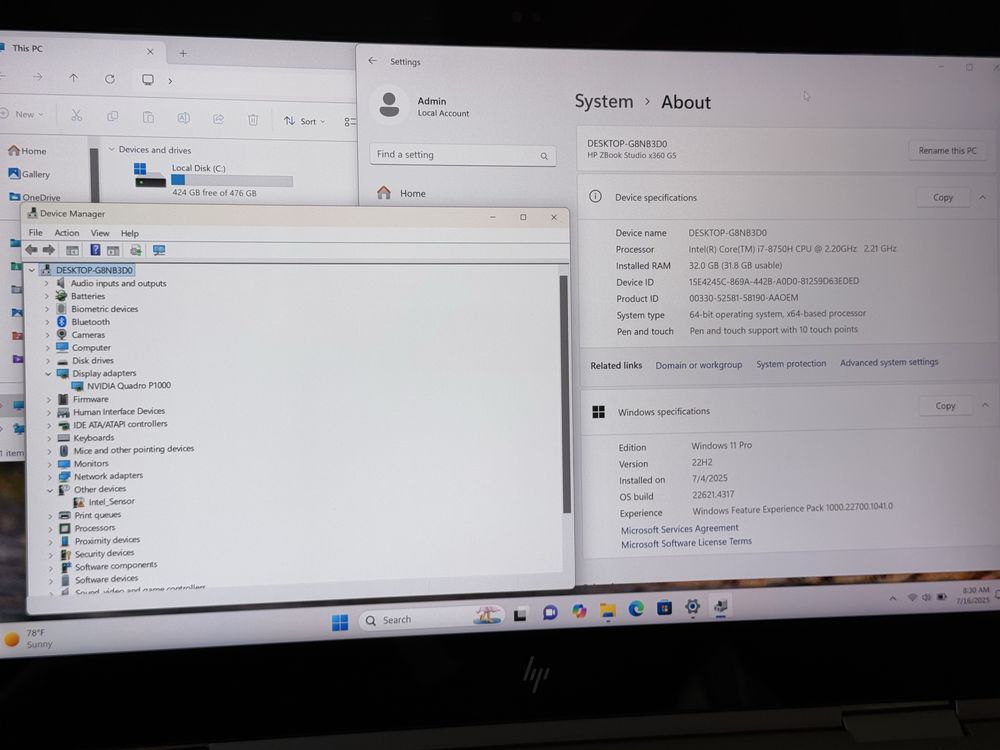Collapse the Devices and drives group
The width and height of the screenshot is (1000, 750).
point(112,149)
